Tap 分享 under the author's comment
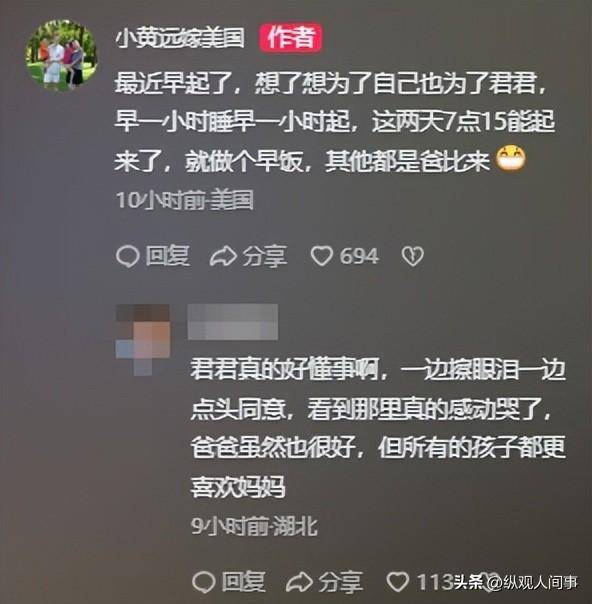The width and height of the screenshot is (592, 604). click(265, 257)
